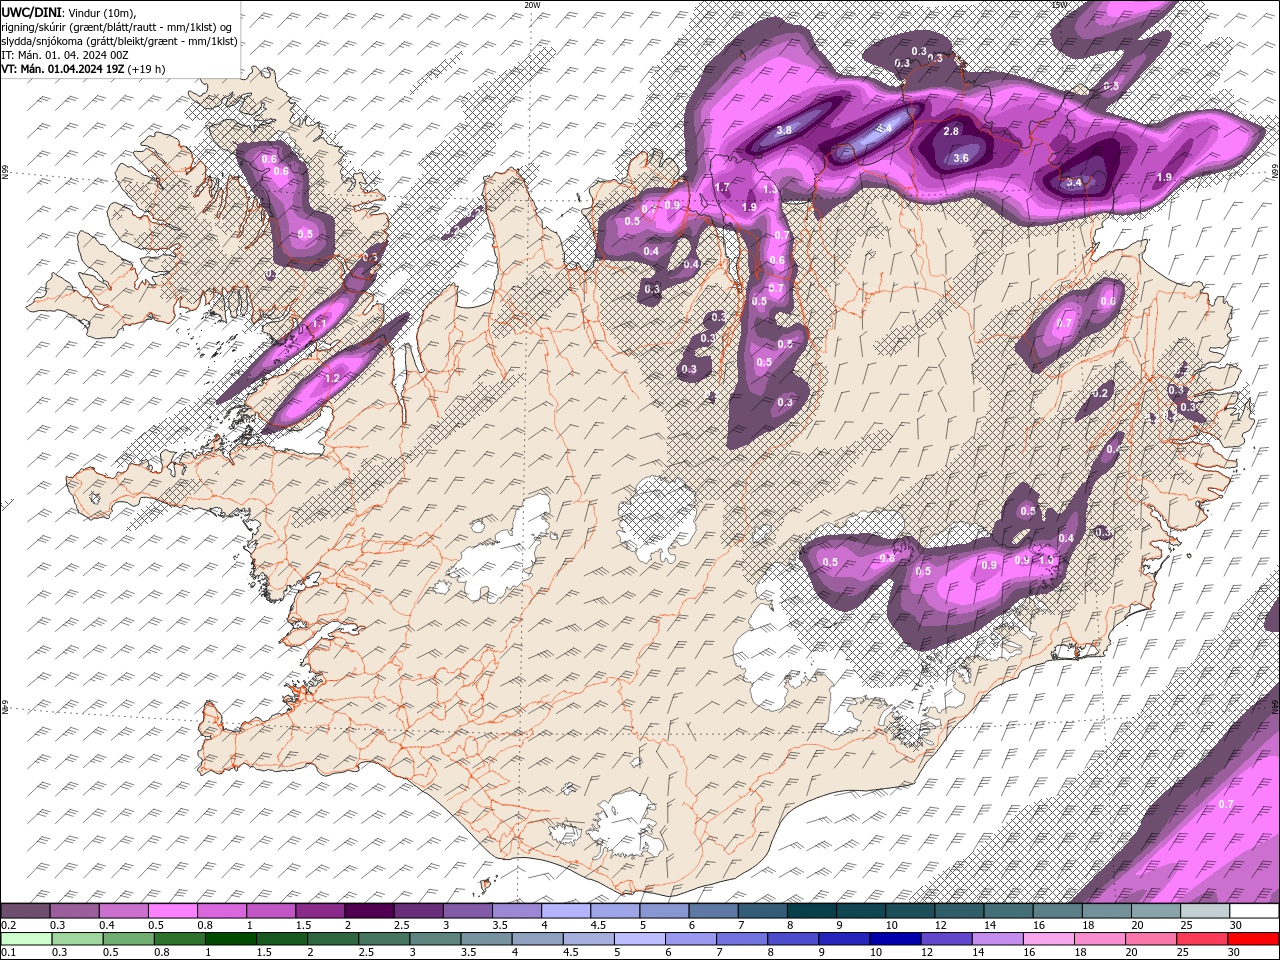Pick the light pink 16 swatch on the rain scale
Screen dimensions: 1280x960
[1047, 938]
